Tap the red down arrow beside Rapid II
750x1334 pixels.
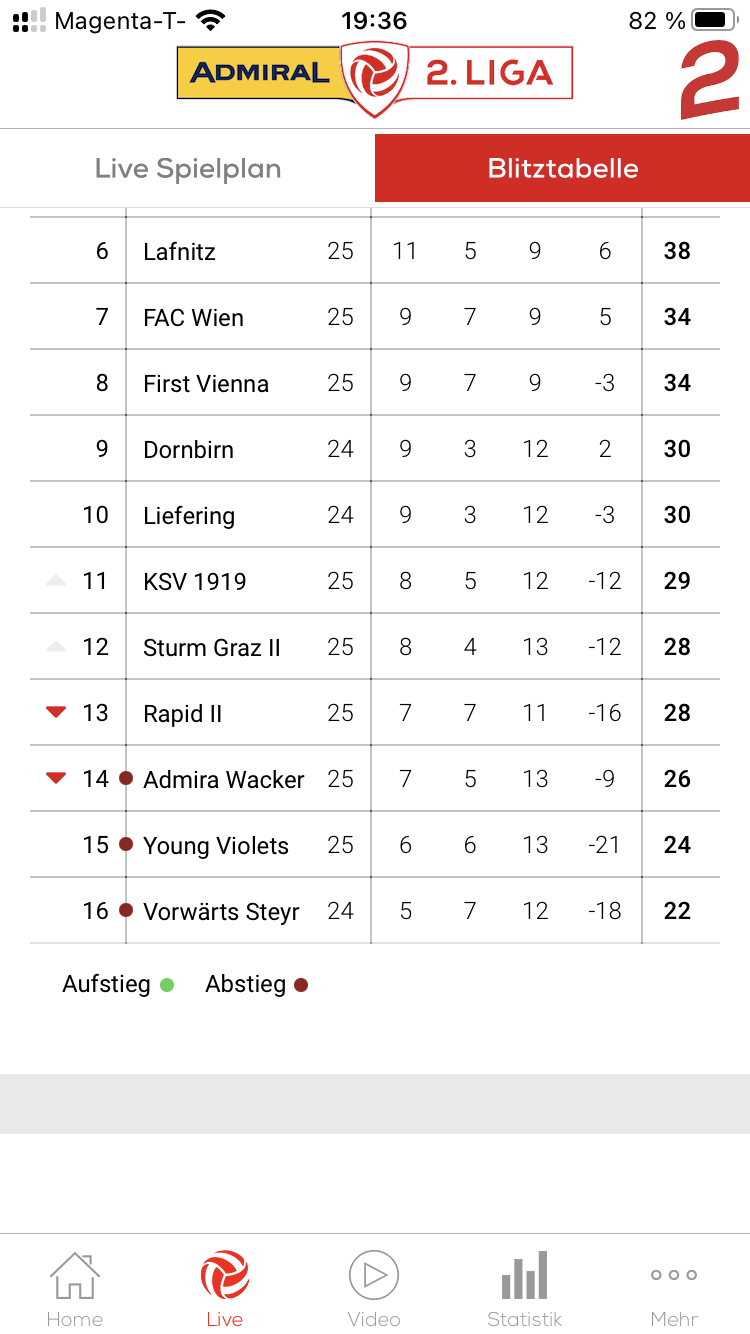pyautogui.click(x=56, y=712)
